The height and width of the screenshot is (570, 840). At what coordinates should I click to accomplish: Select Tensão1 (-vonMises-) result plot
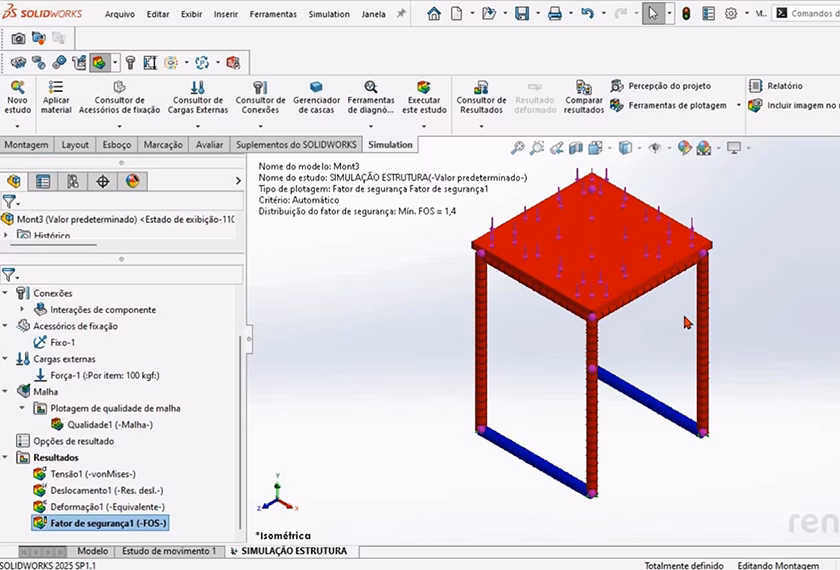coord(92,474)
